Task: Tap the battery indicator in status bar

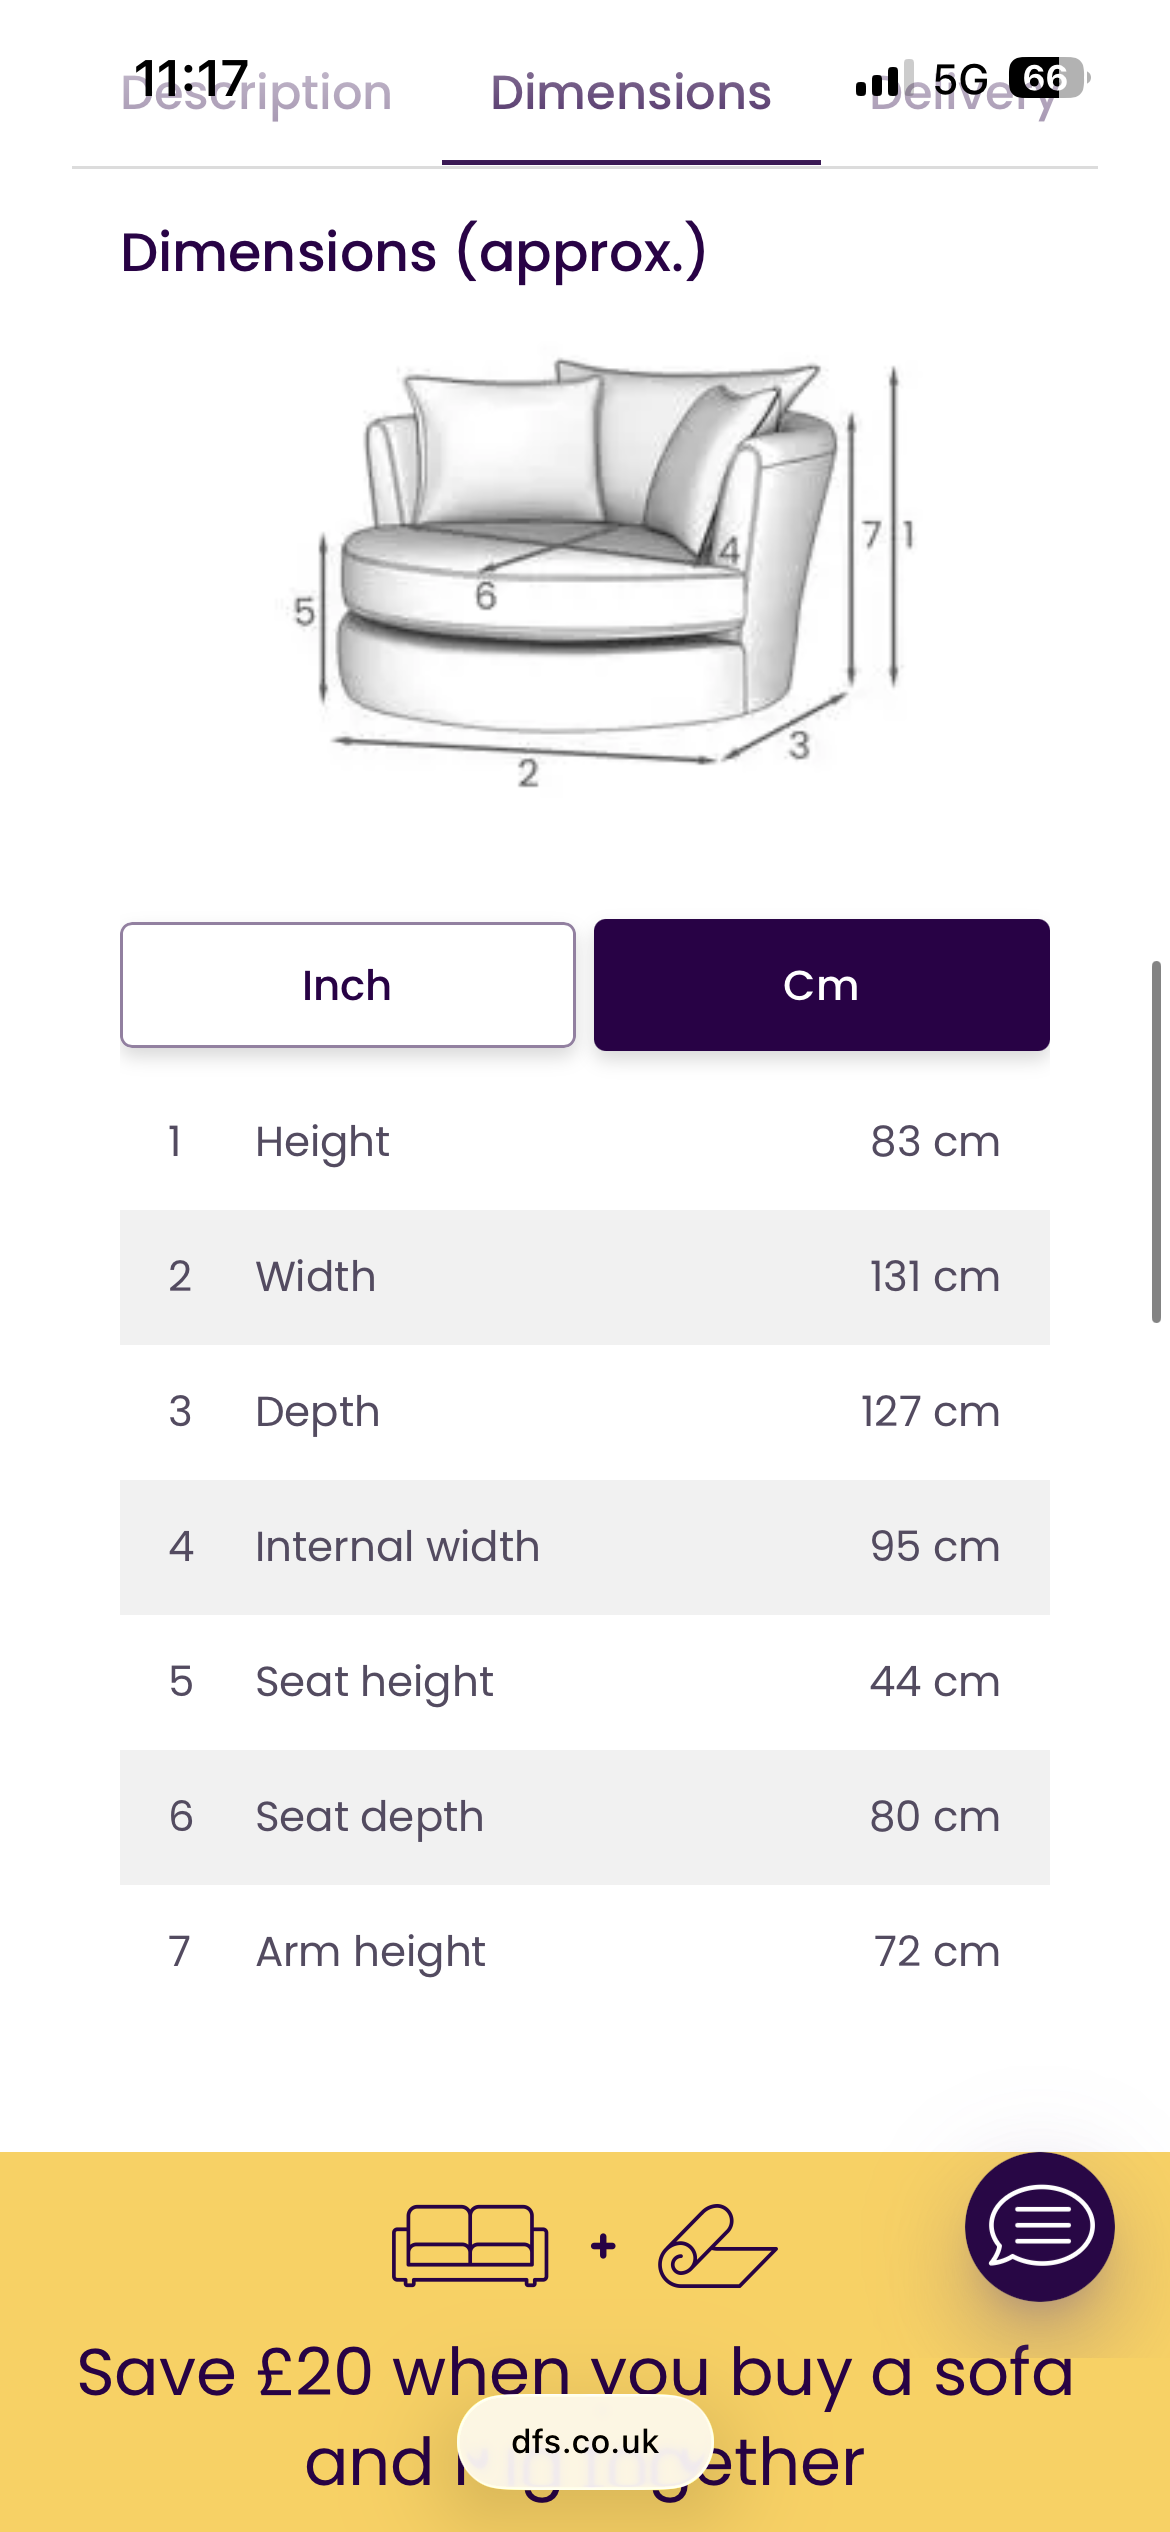Action: pos(1045,78)
